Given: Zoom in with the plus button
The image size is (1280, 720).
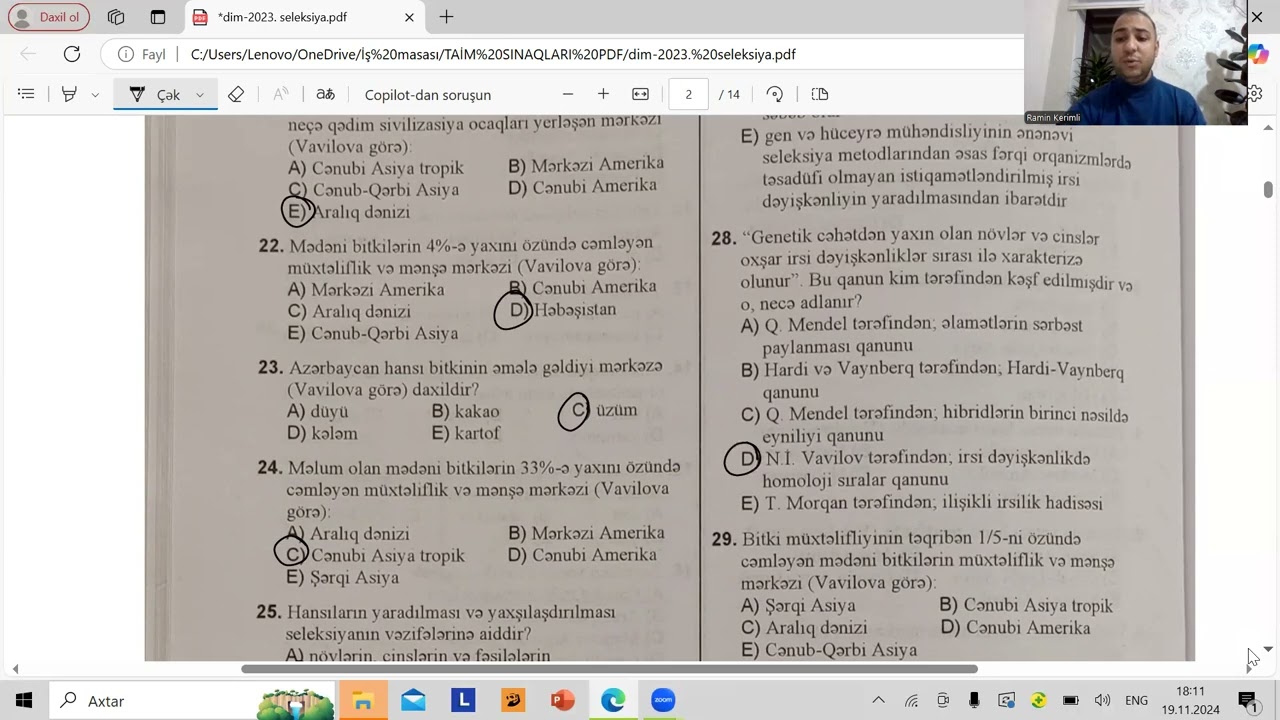Looking at the screenshot, I should point(603,94).
